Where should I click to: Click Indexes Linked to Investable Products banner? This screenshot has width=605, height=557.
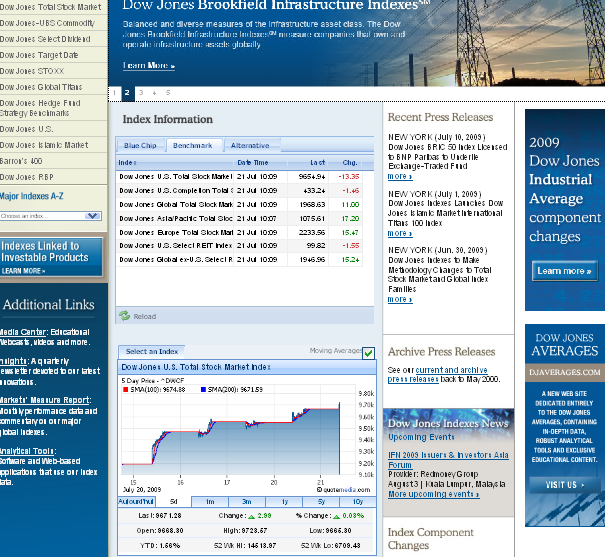[51, 257]
